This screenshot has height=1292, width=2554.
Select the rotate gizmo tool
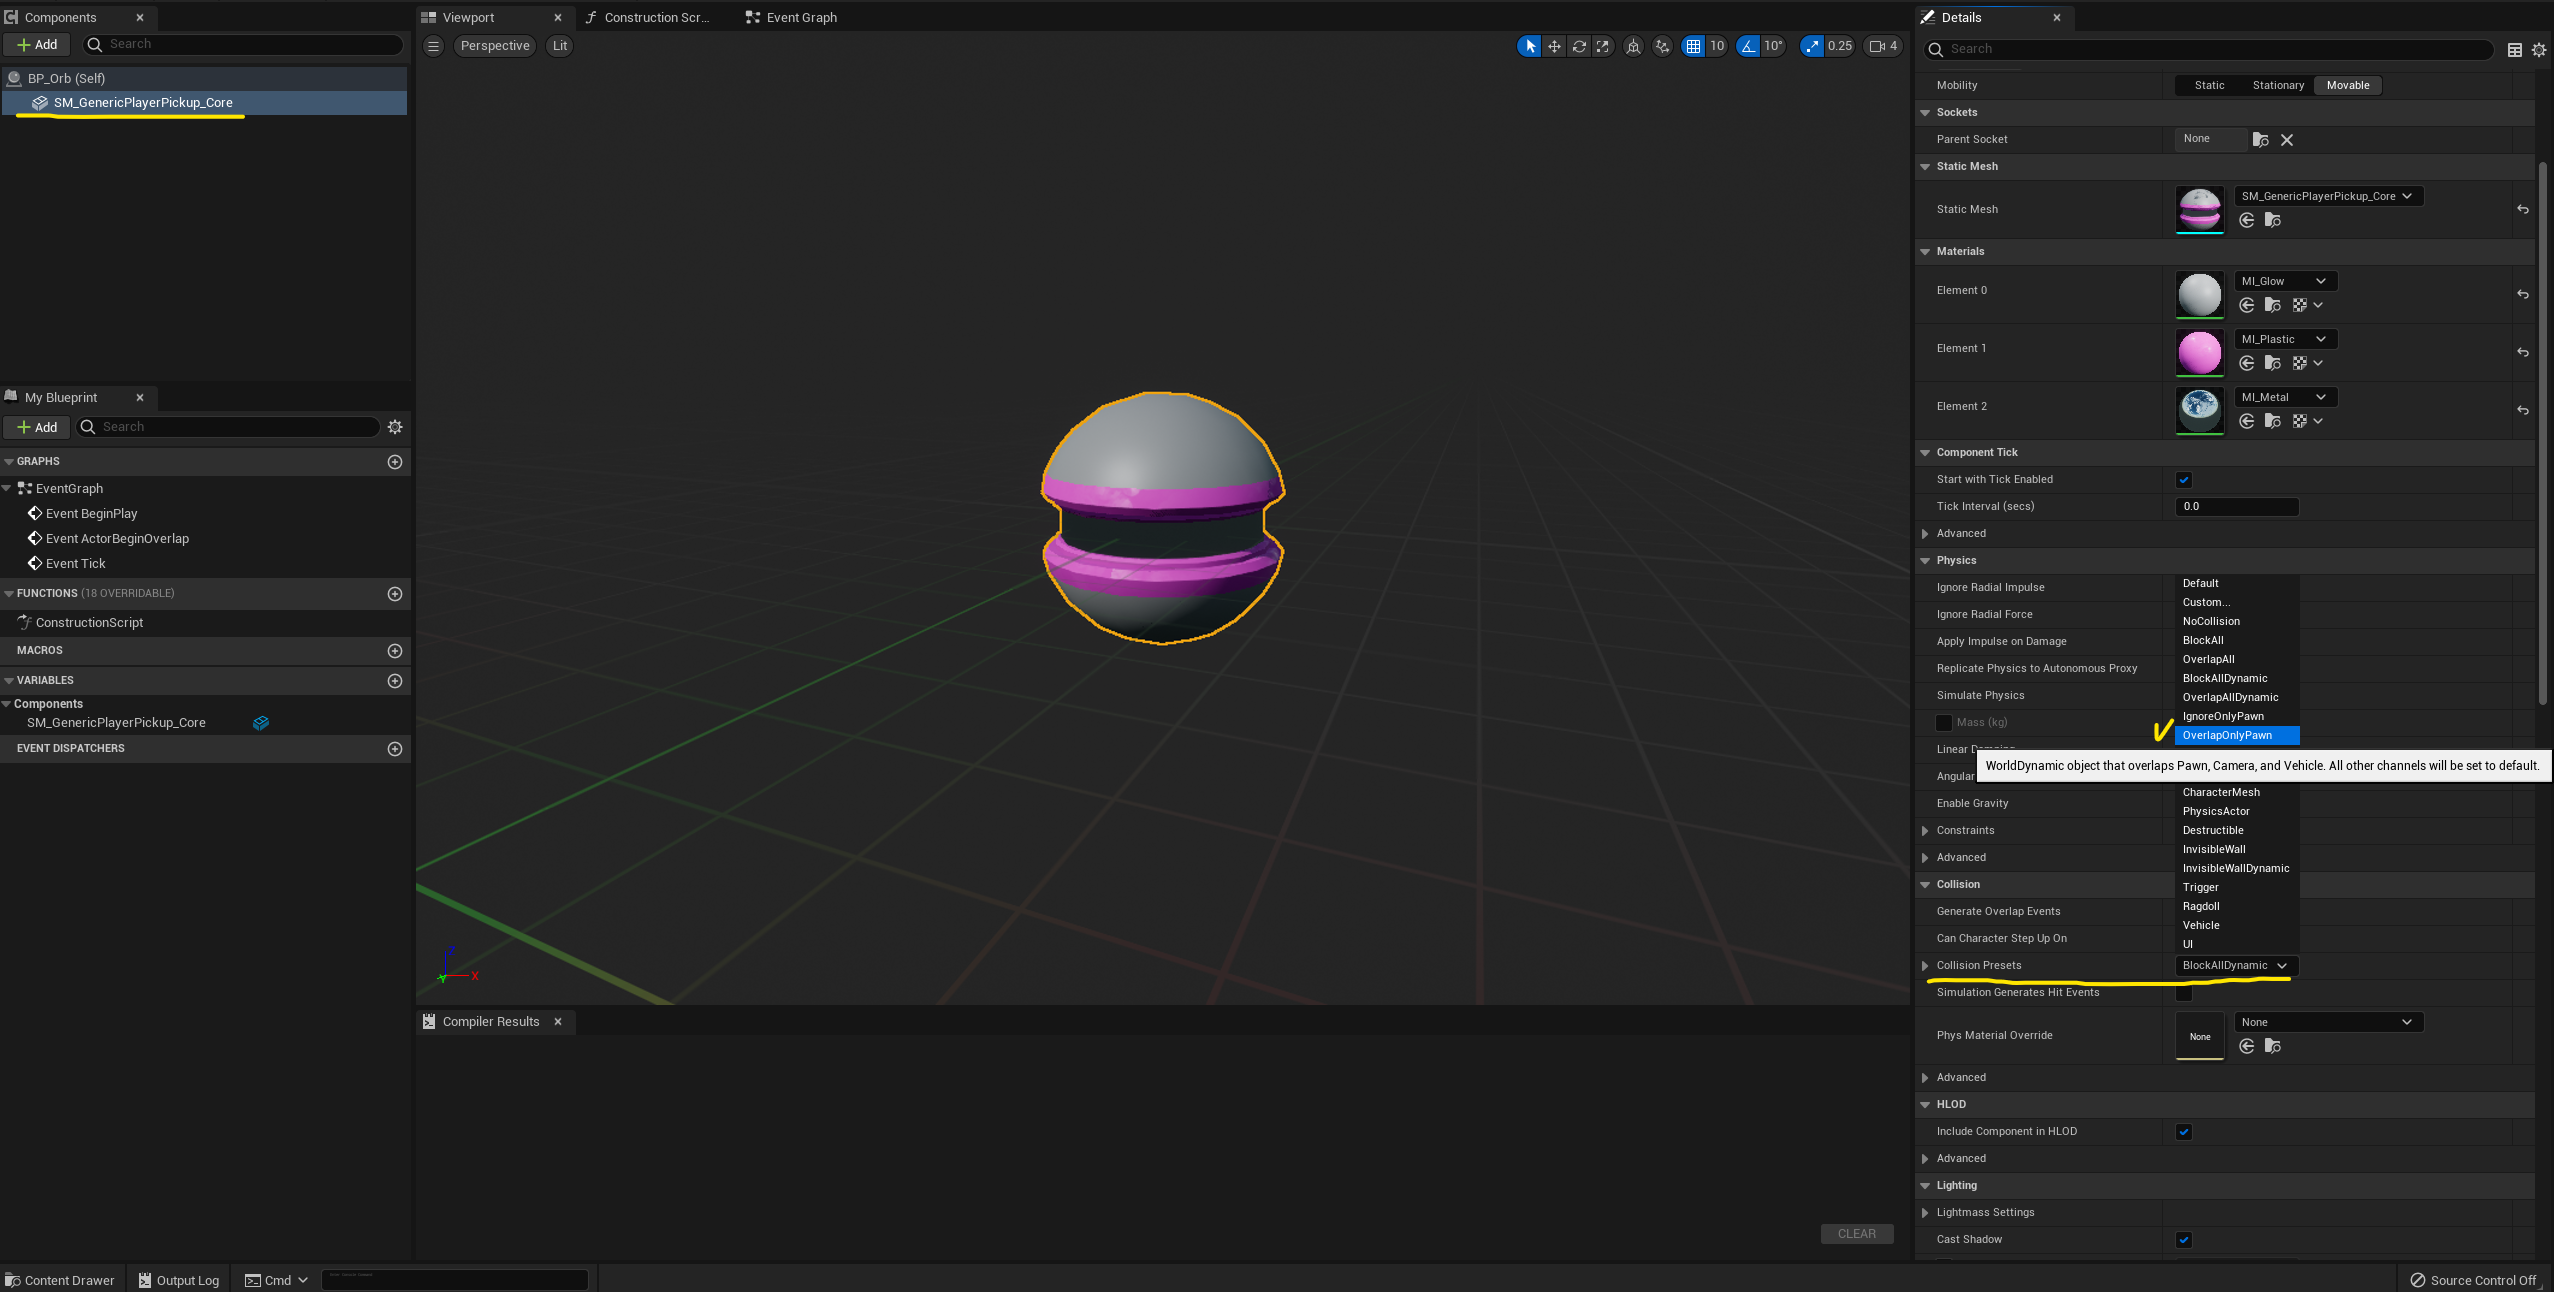(x=1578, y=46)
